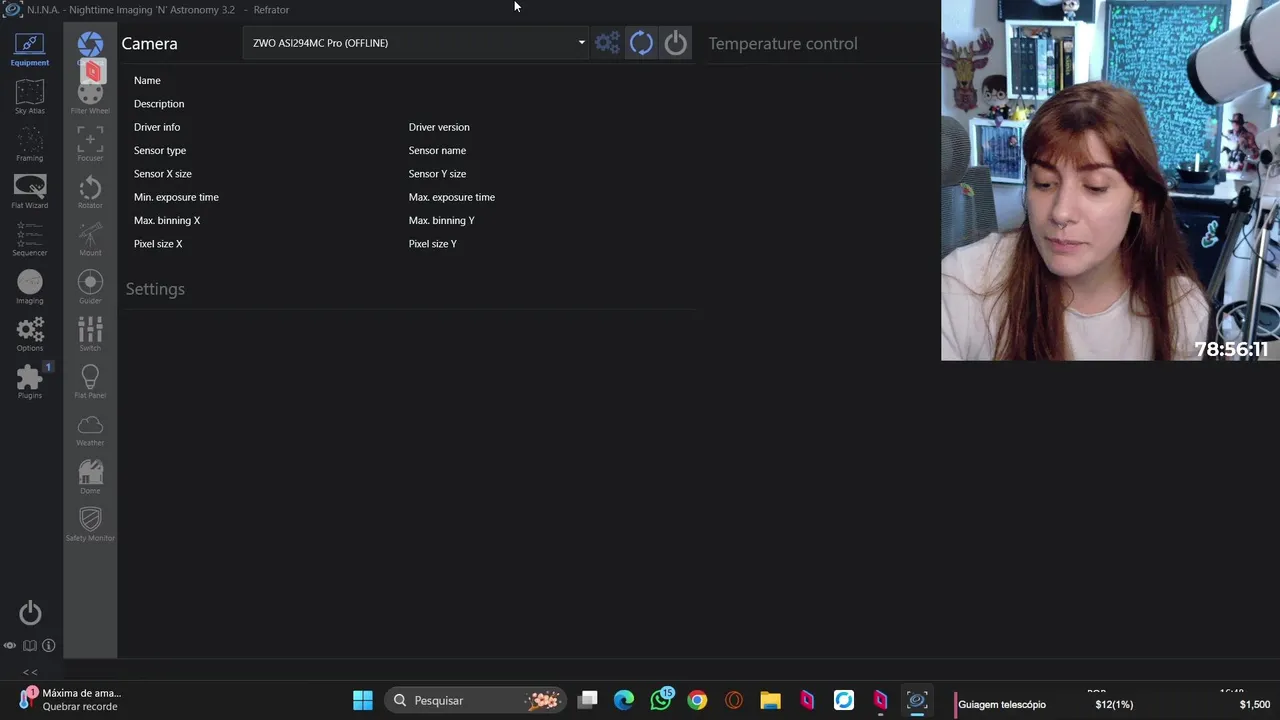Open the Safety Monitor equipment tab

[90, 524]
